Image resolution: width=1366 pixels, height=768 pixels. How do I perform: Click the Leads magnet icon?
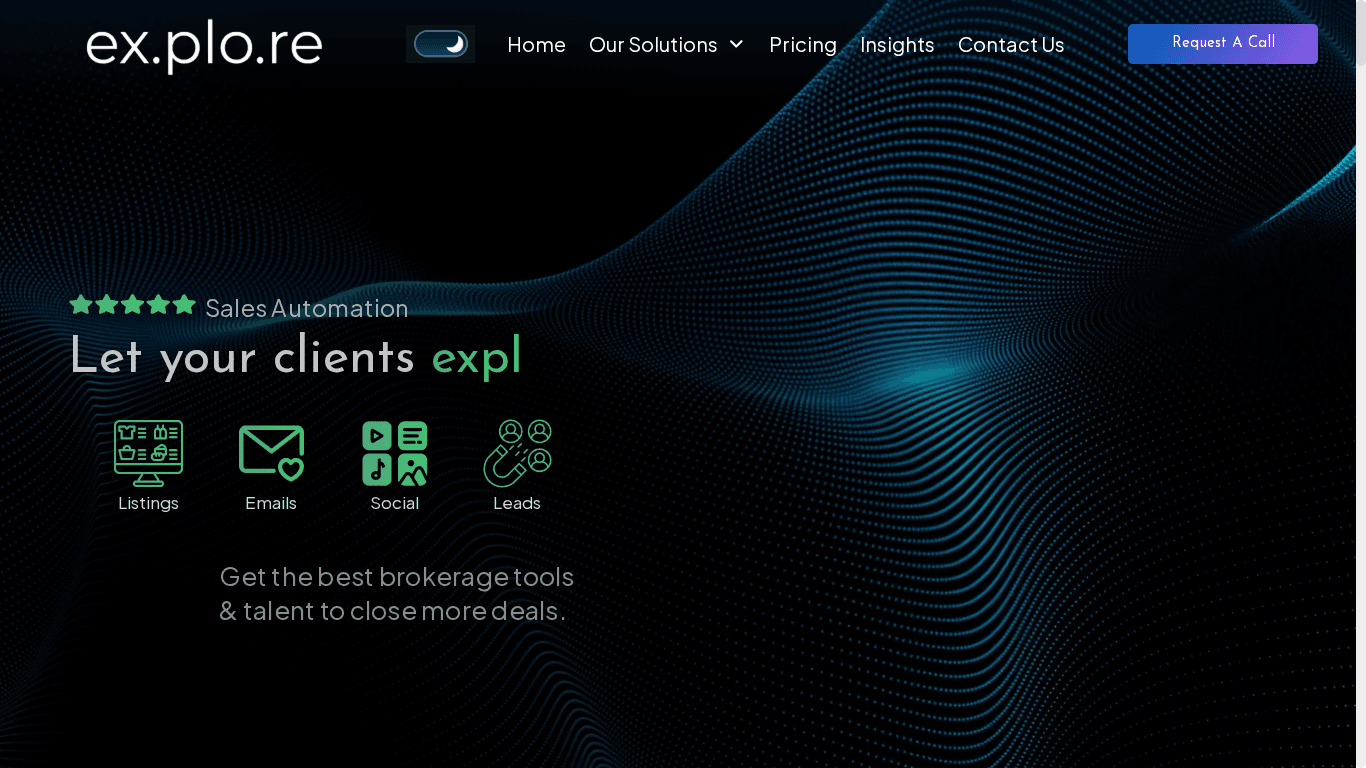[517, 453]
